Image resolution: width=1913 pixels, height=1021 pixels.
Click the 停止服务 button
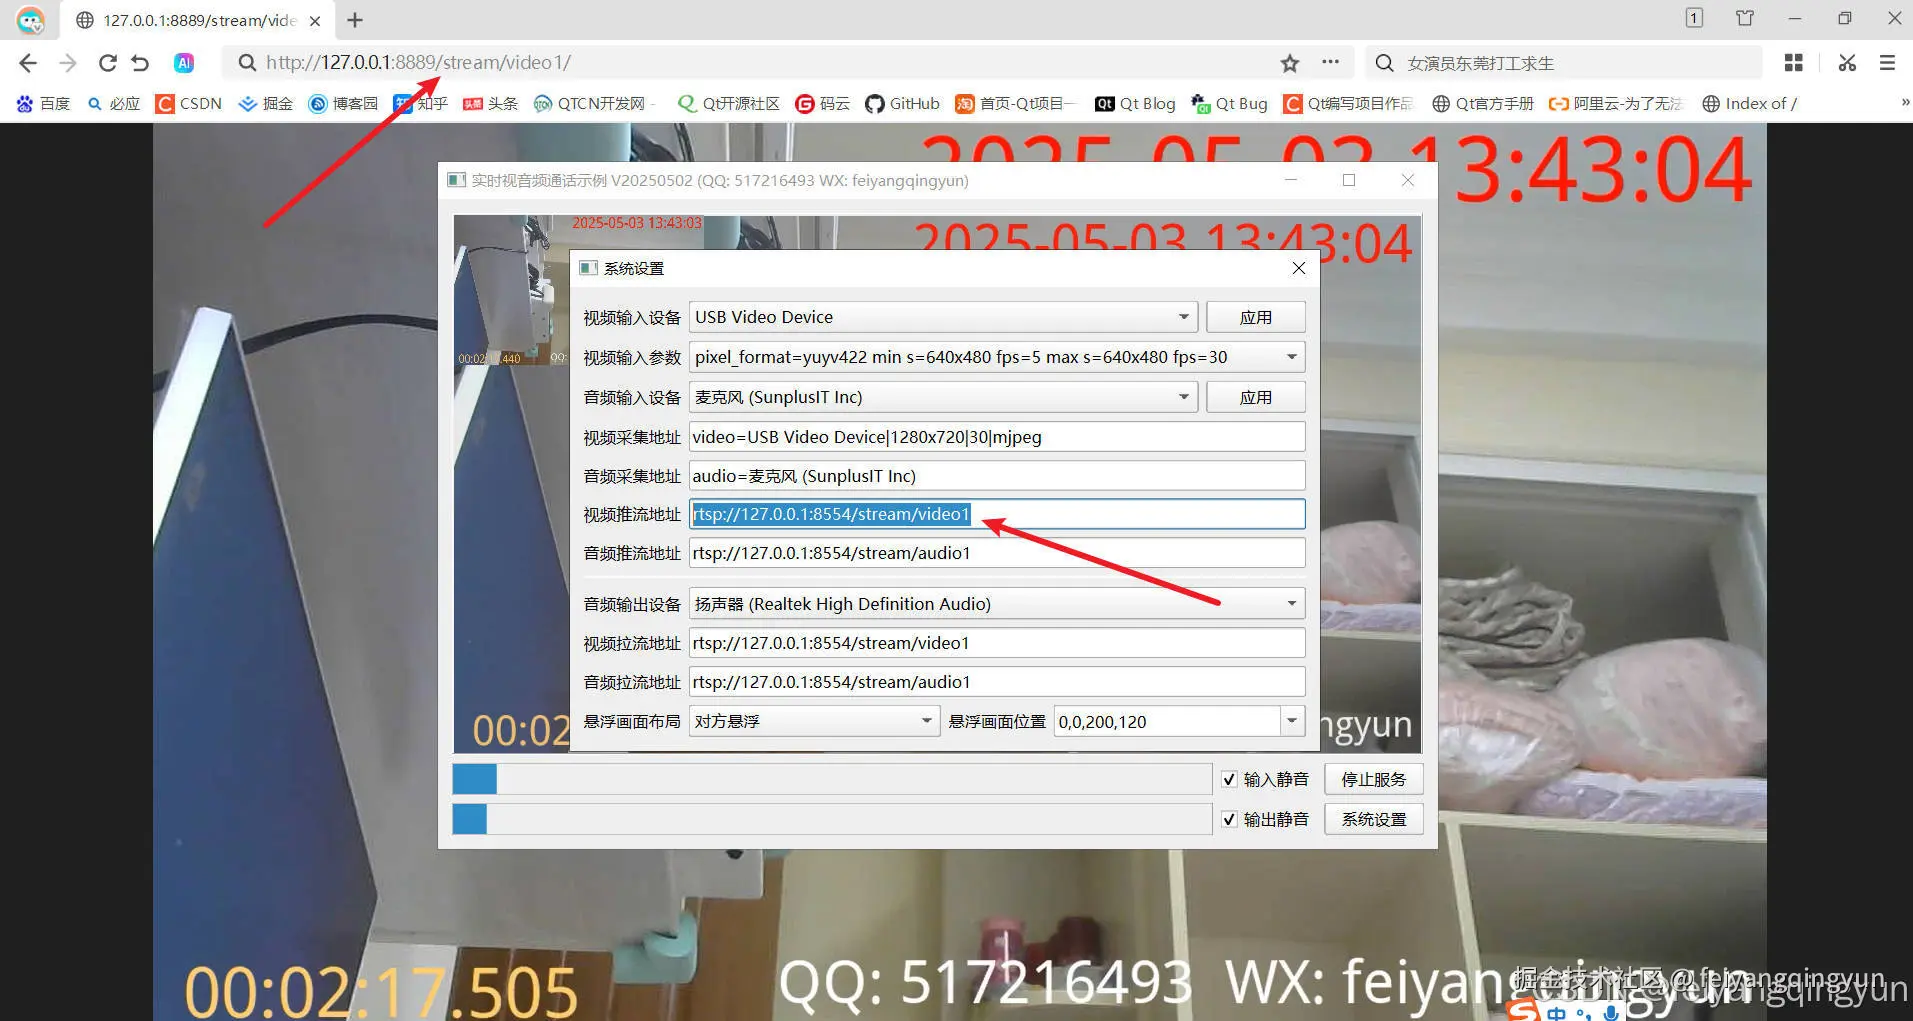tap(1374, 779)
